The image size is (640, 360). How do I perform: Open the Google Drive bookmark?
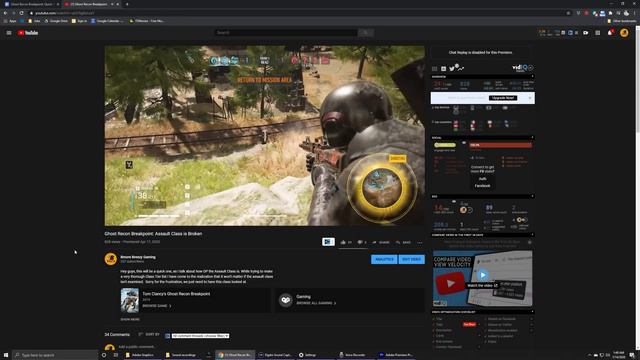point(57,21)
